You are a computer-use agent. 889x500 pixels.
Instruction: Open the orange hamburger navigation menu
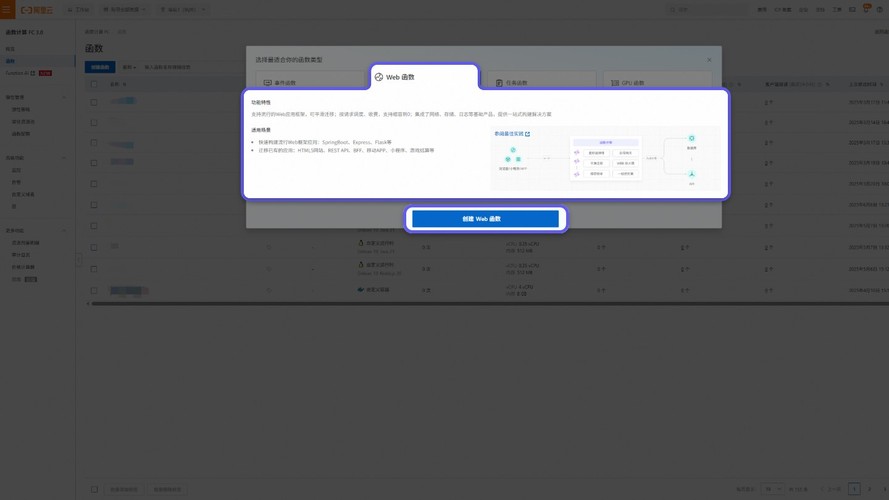(7, 9)
